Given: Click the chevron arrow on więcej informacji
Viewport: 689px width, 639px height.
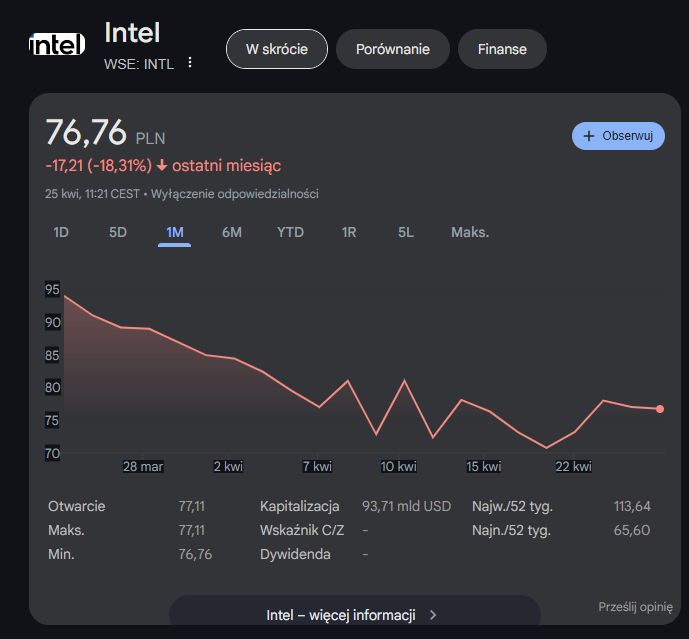Looking at the screenshot, I should click(x=433, y=615).
